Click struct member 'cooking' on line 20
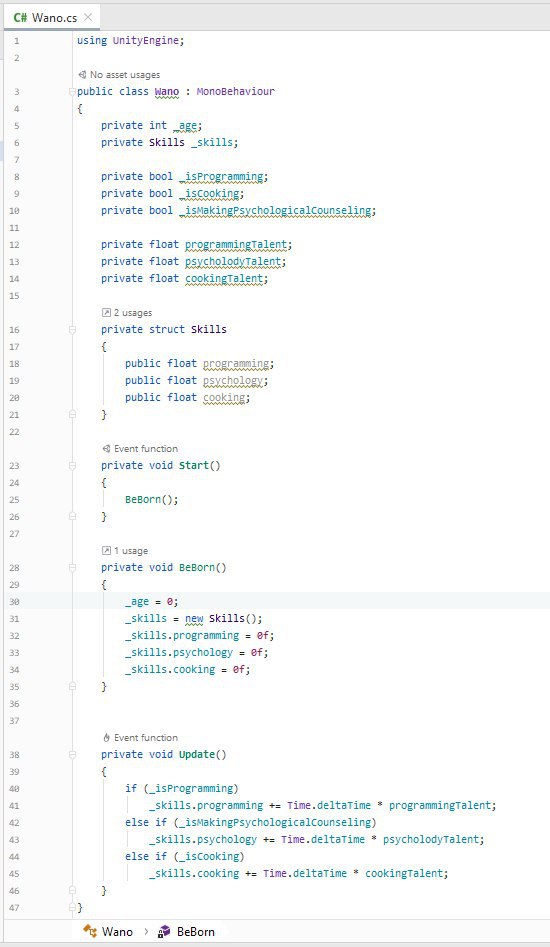Viewport: 550px width, 947px height. coord(223,397)
